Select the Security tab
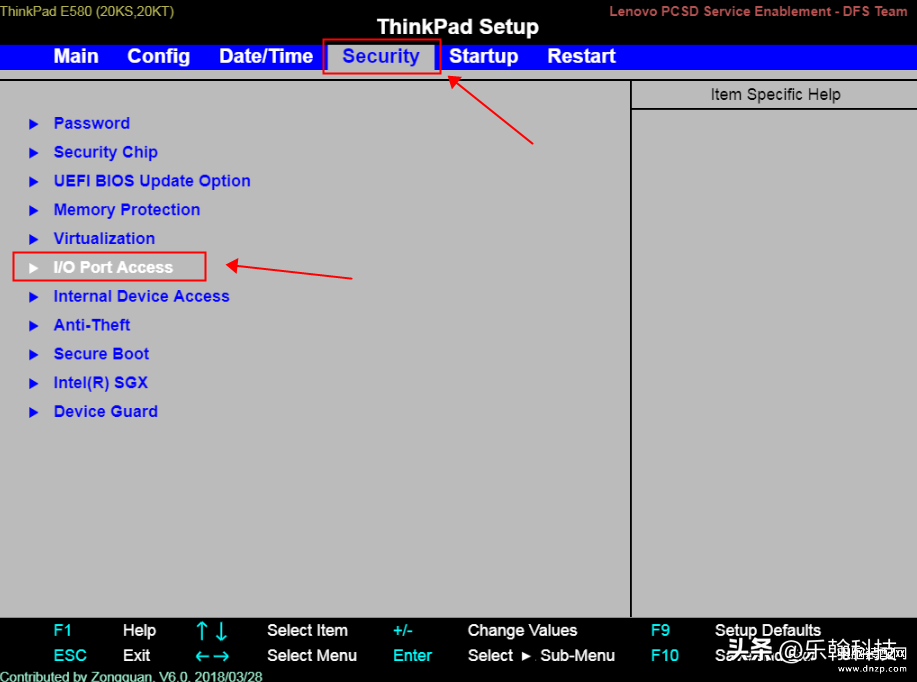917x682 pixels. coord(381,56)
